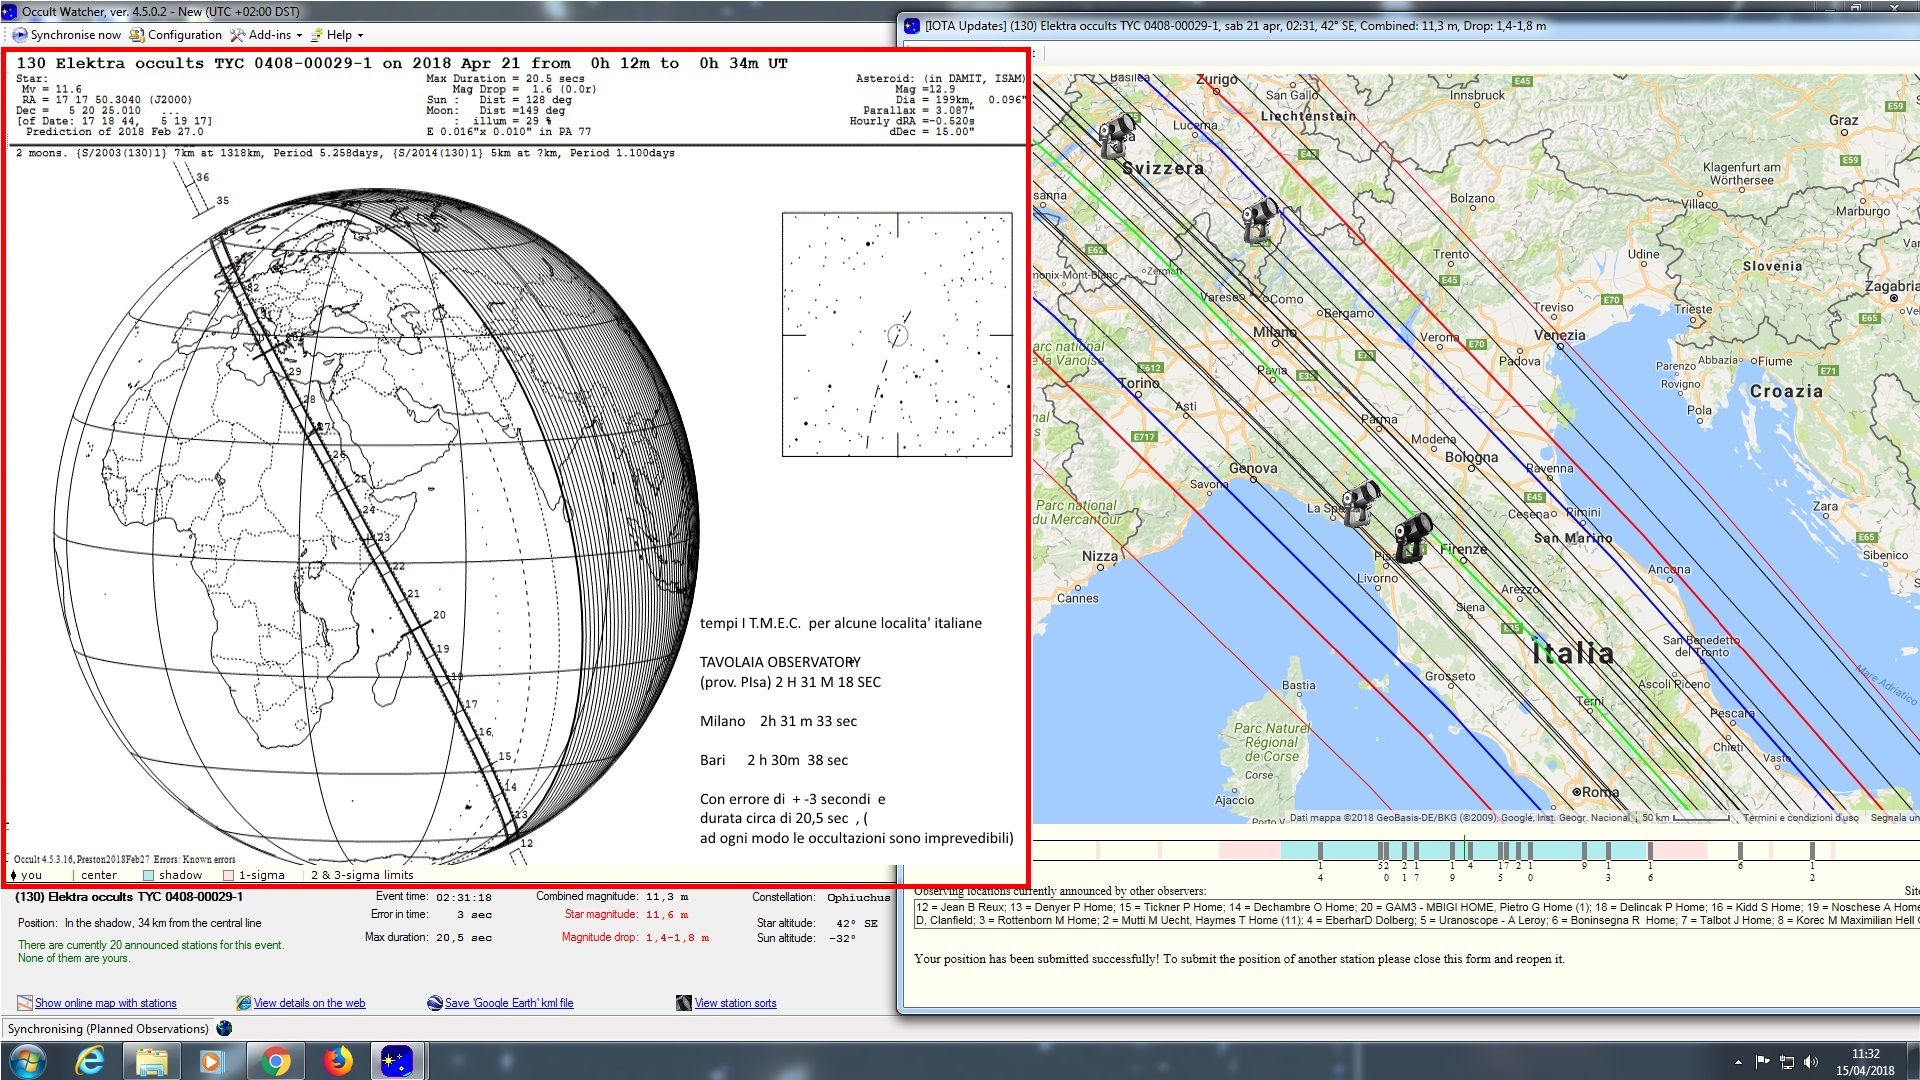This screenshot has height=1080, width=1920.
Task: Click the Max duration value 20,5 sec
Action: tap(464, 938)
